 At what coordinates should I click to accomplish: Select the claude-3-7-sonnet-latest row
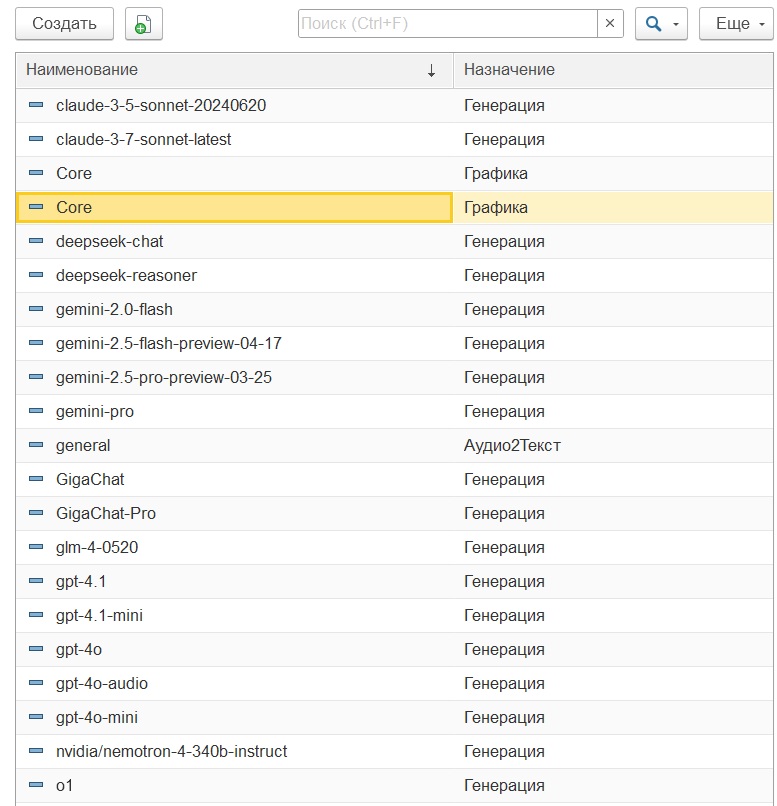click(394, 139)
